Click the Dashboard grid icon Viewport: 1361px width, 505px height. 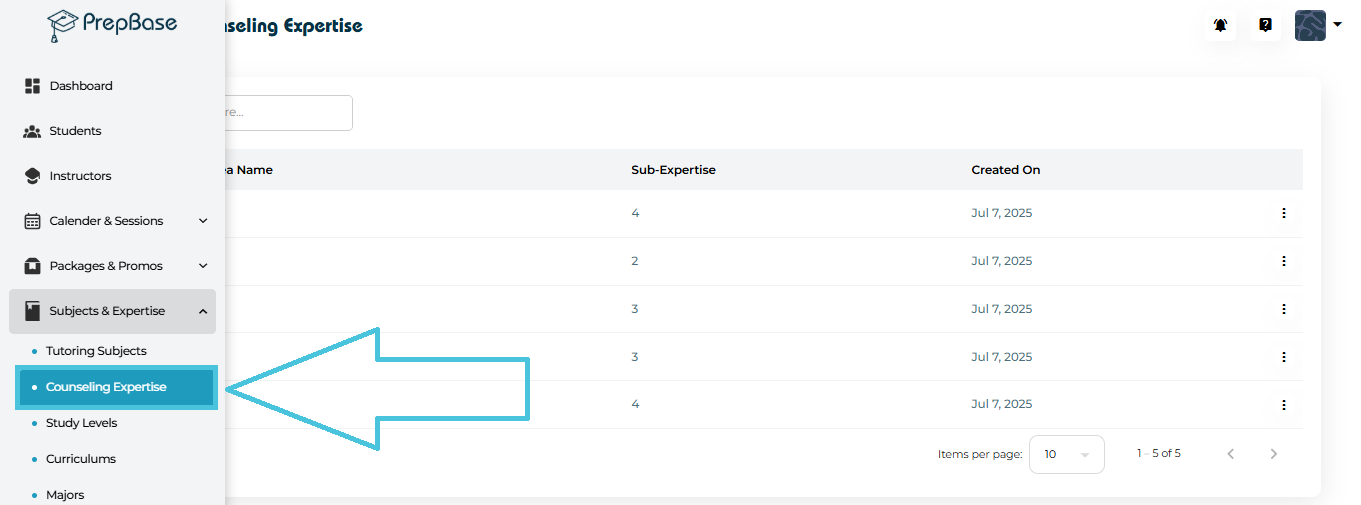(x=32, y=86)
